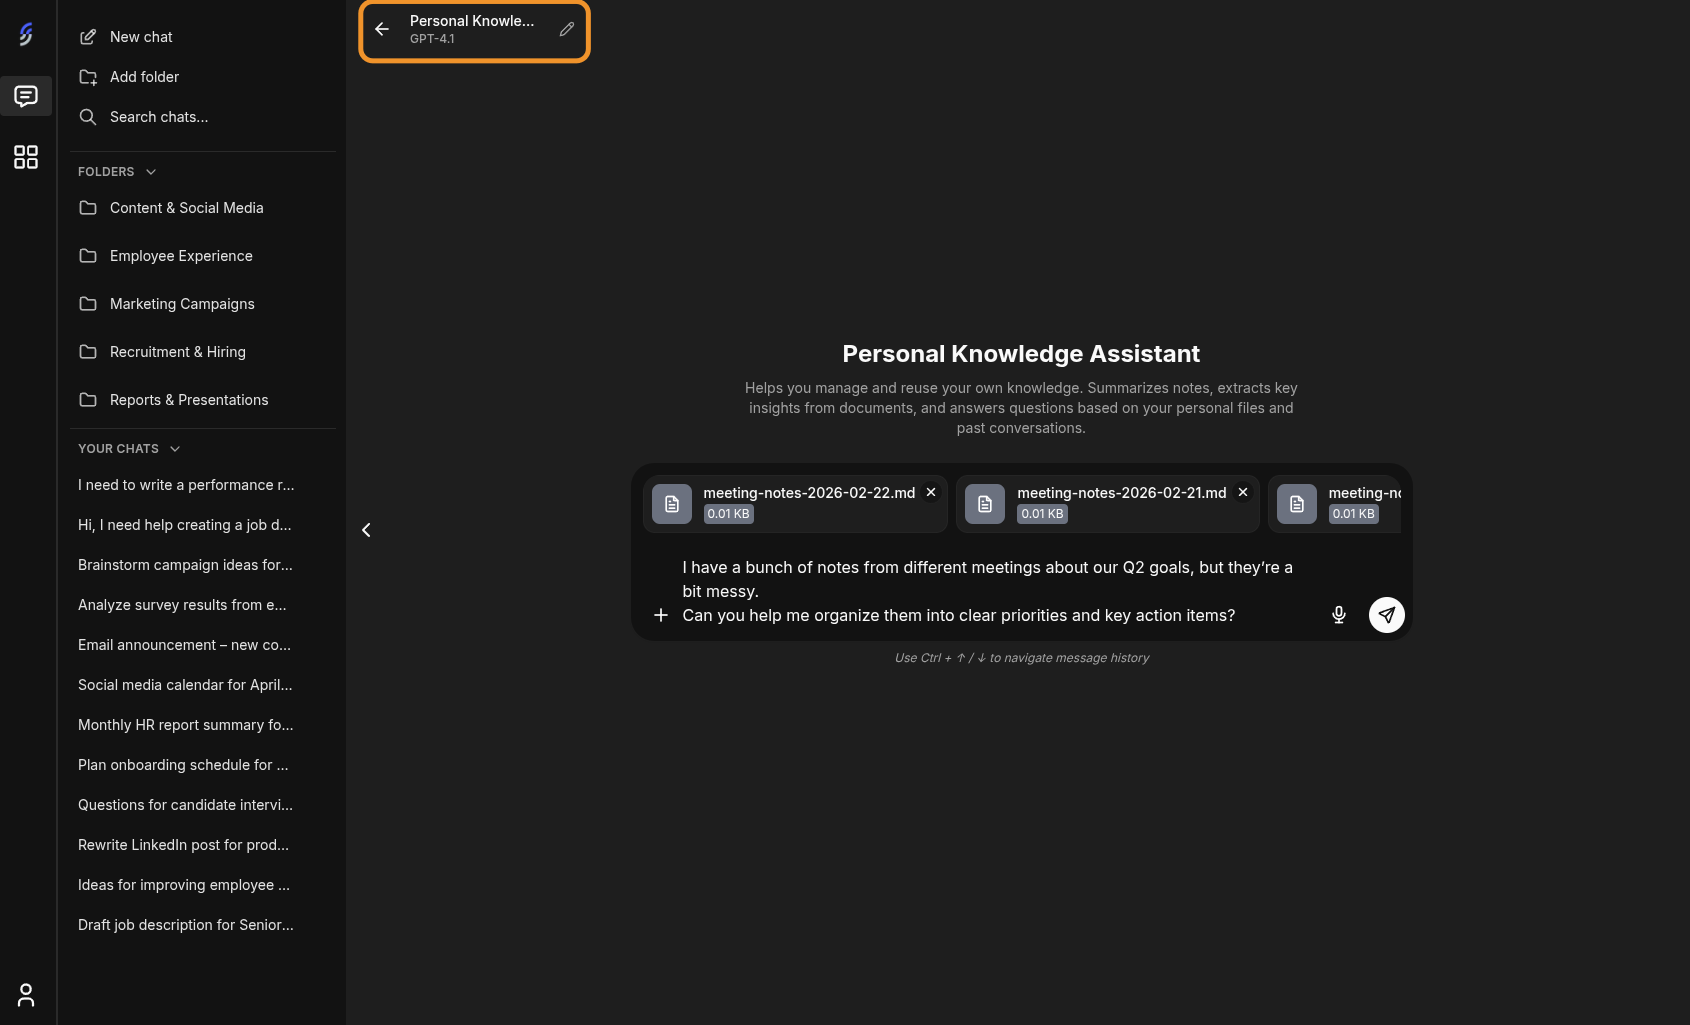1690x1025 pixels.
Task: Open the account icon at bottom left
Action: 26,995
